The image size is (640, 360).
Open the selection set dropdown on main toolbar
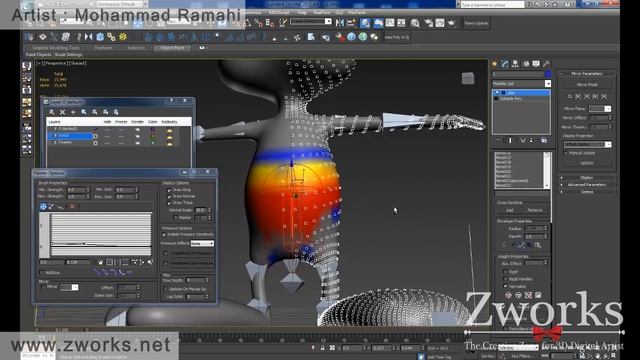coord(311,21)
